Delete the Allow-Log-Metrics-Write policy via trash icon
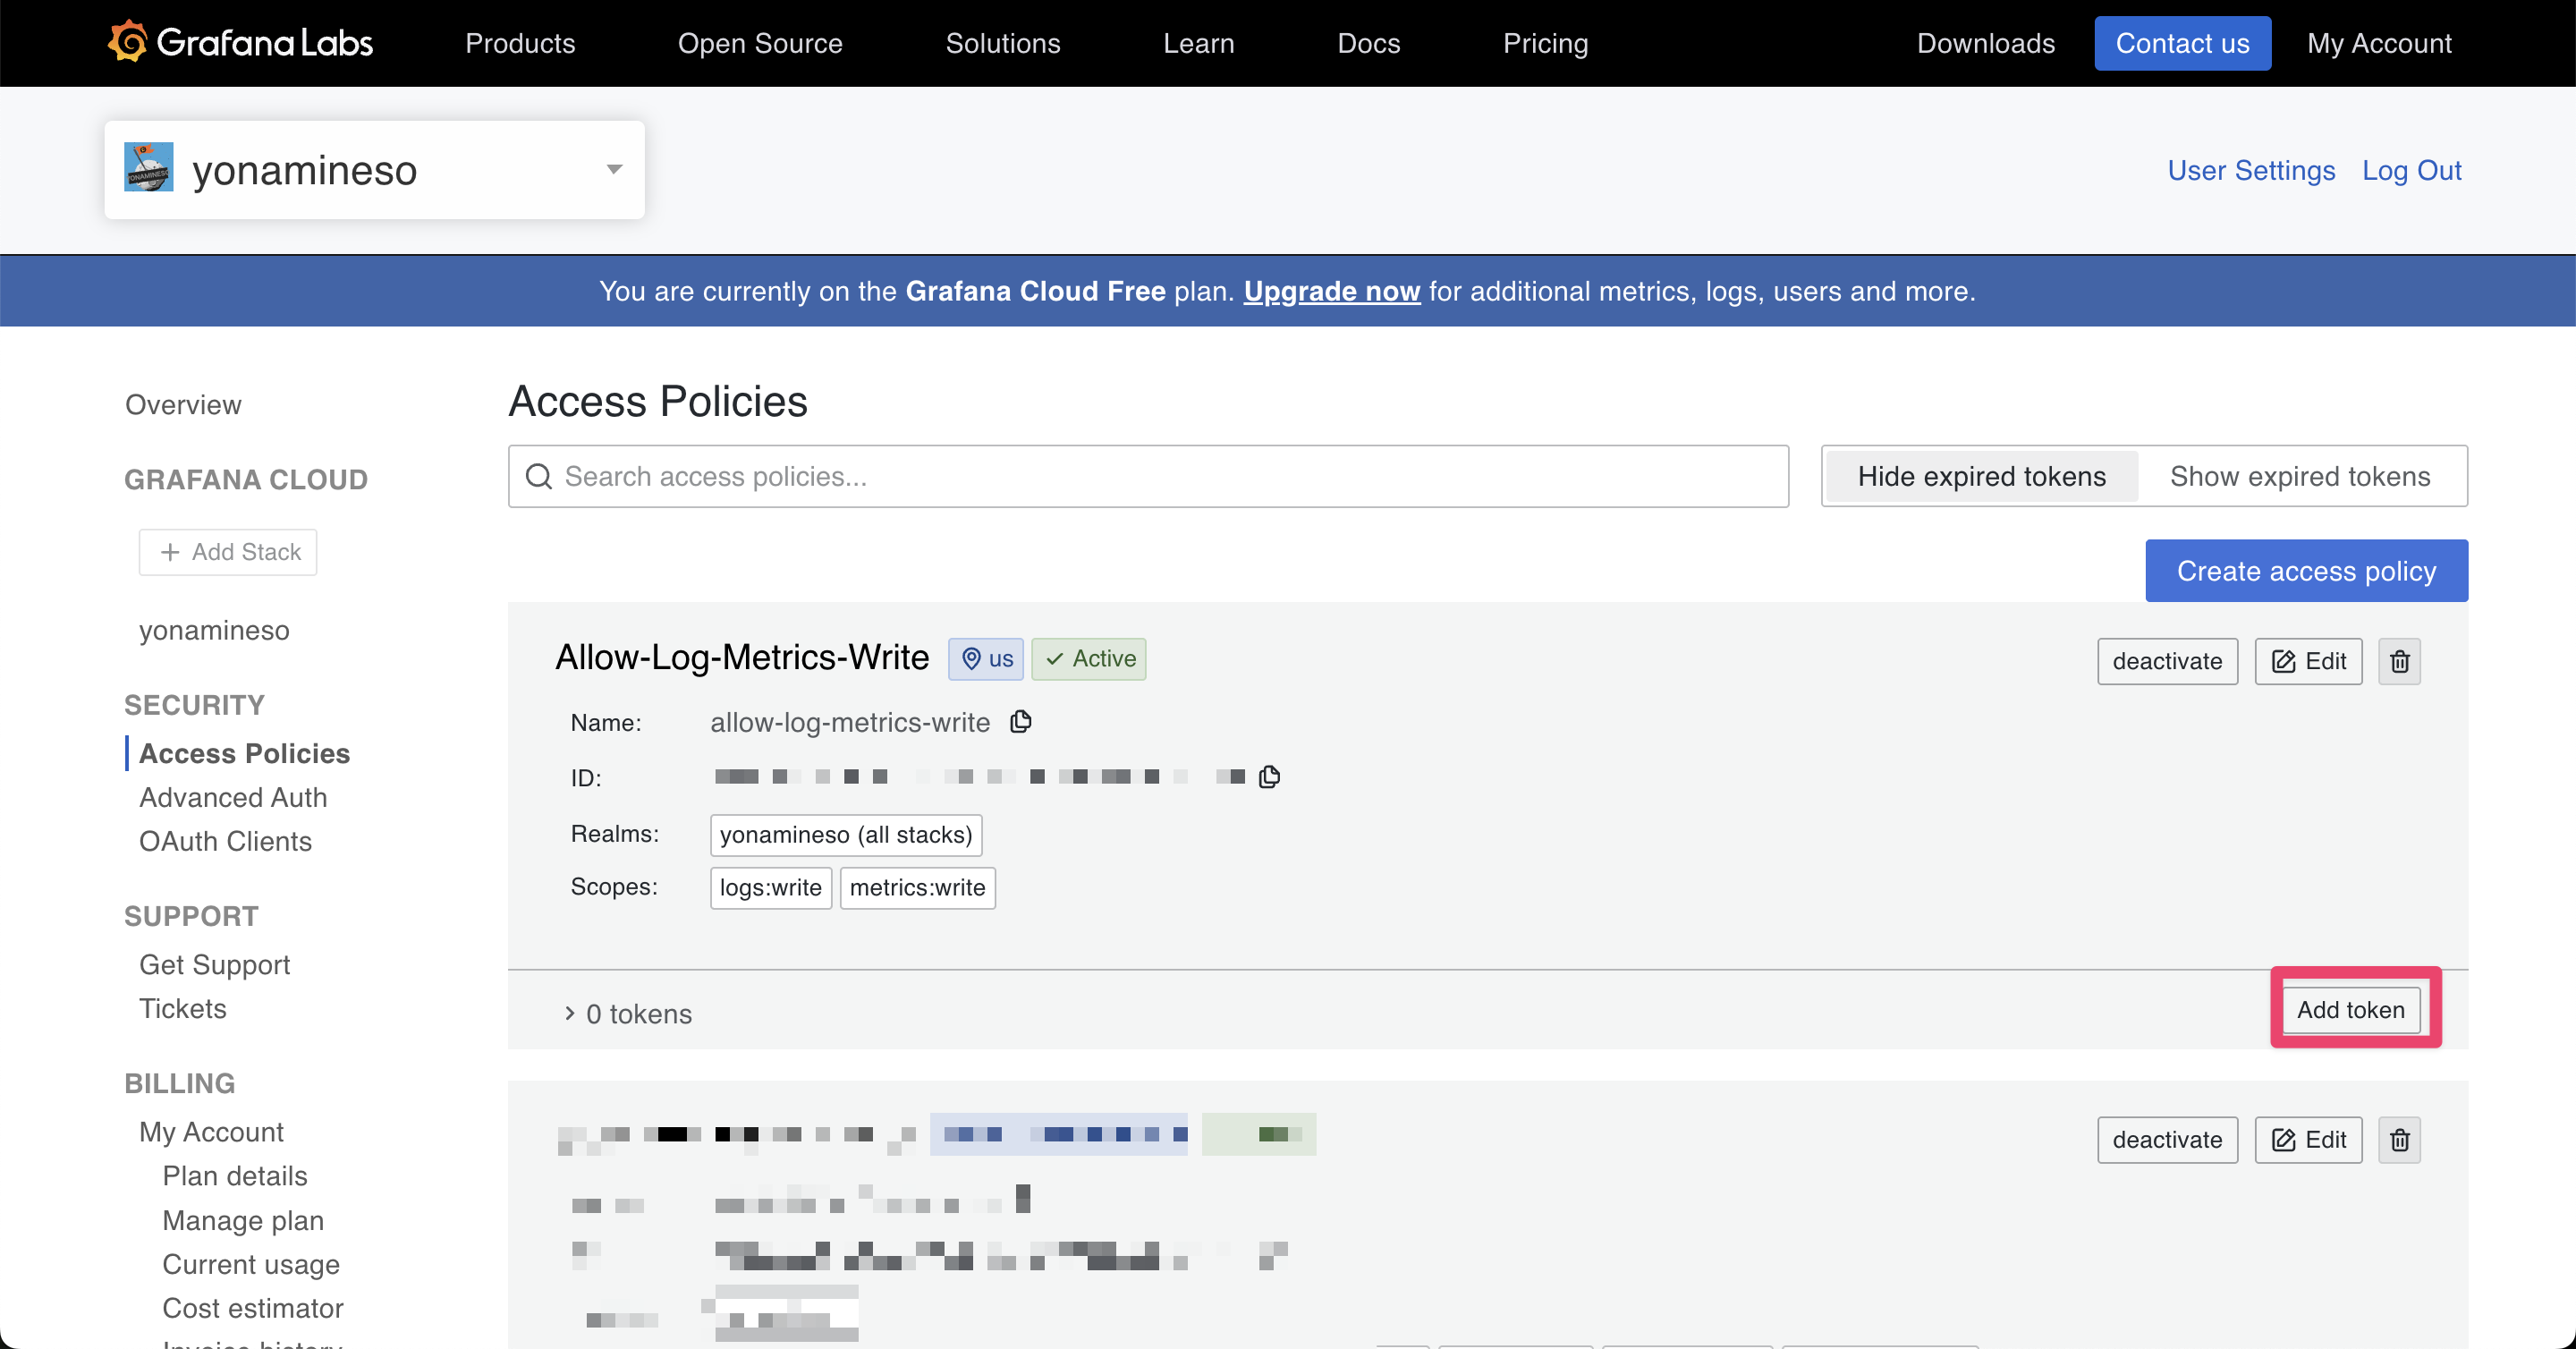Viewport: 2576px width, 1349px height. point(2399,661)
